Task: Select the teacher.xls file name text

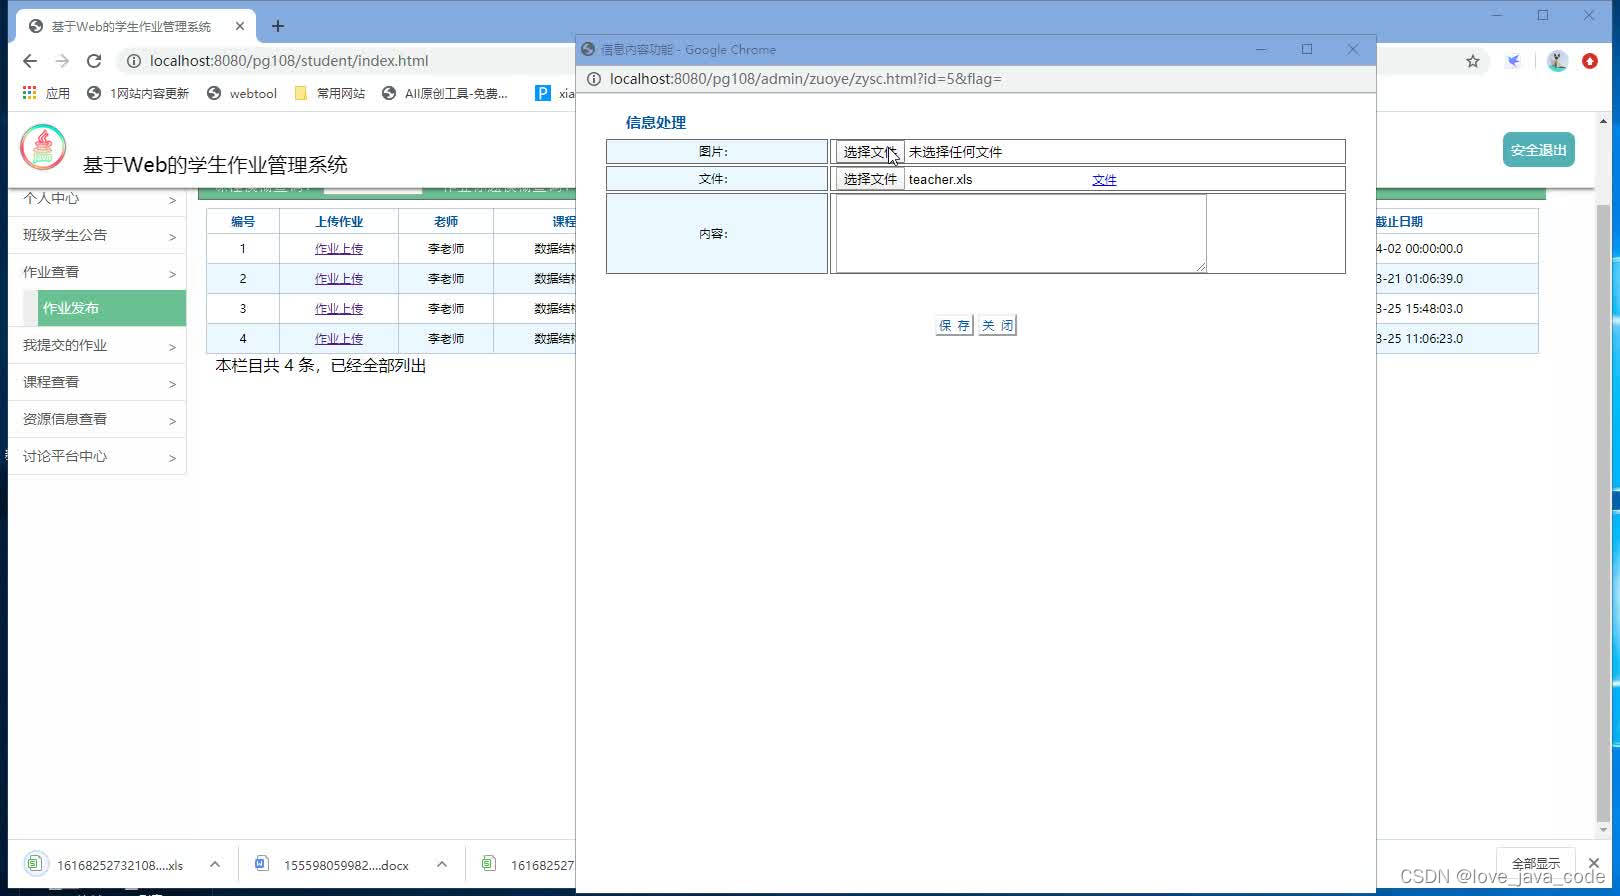Action: tap(940, 180)
